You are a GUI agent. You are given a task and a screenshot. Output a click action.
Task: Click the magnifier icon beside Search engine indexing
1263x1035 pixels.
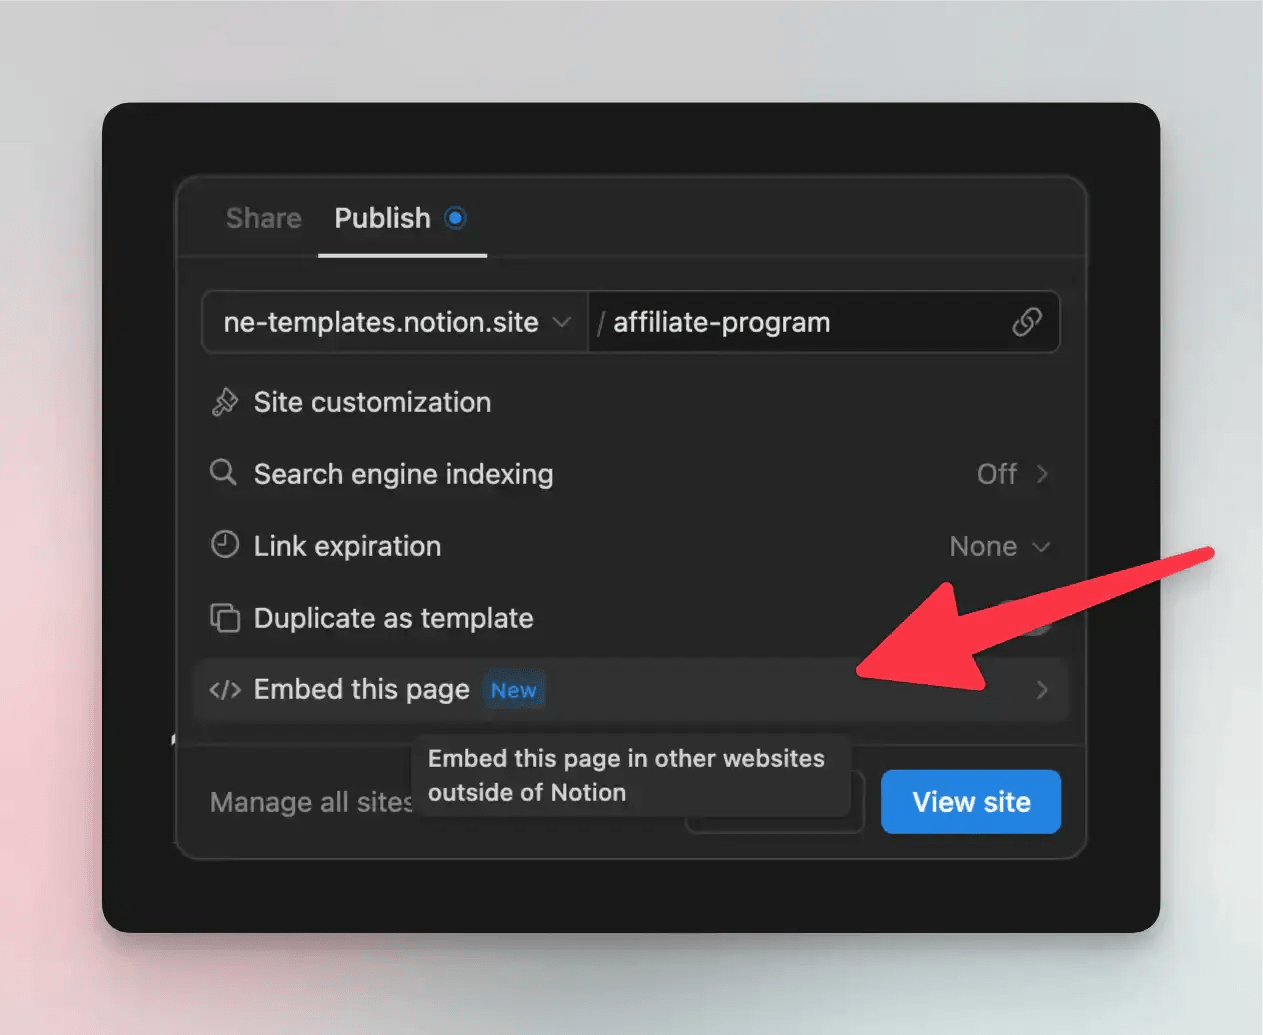point(224,473)
